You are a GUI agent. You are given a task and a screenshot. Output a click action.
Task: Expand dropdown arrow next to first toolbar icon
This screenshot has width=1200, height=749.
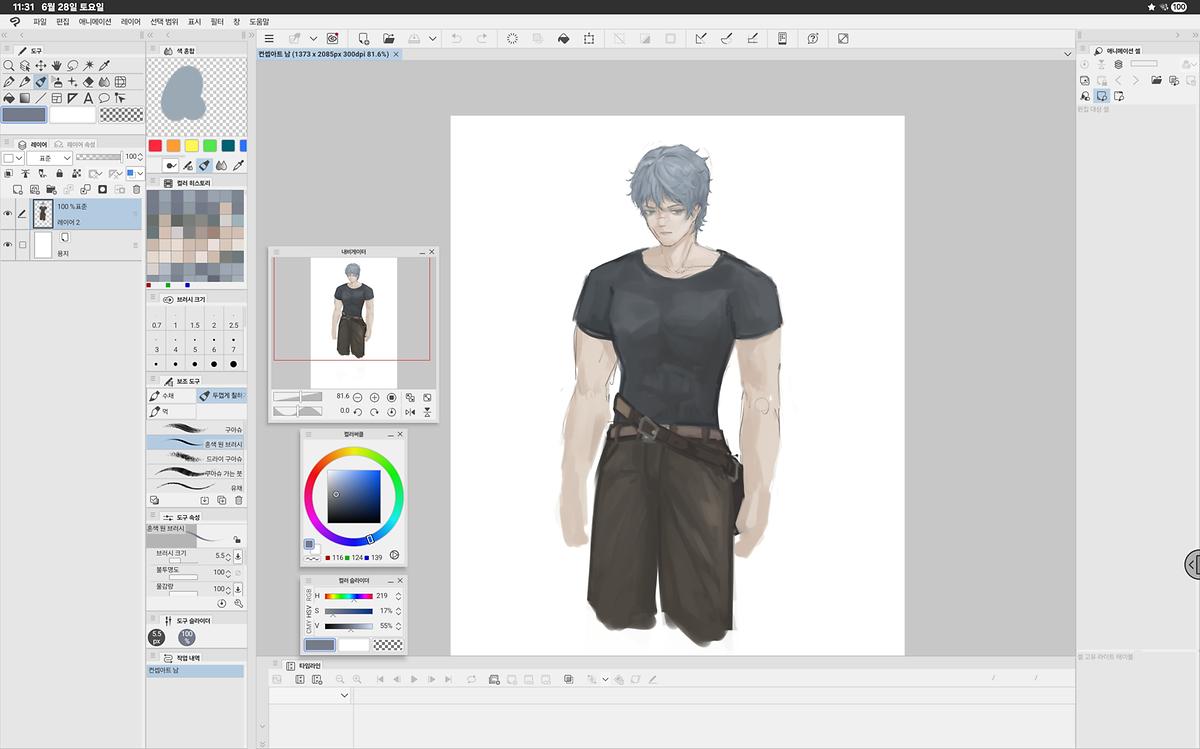(313, 38)
